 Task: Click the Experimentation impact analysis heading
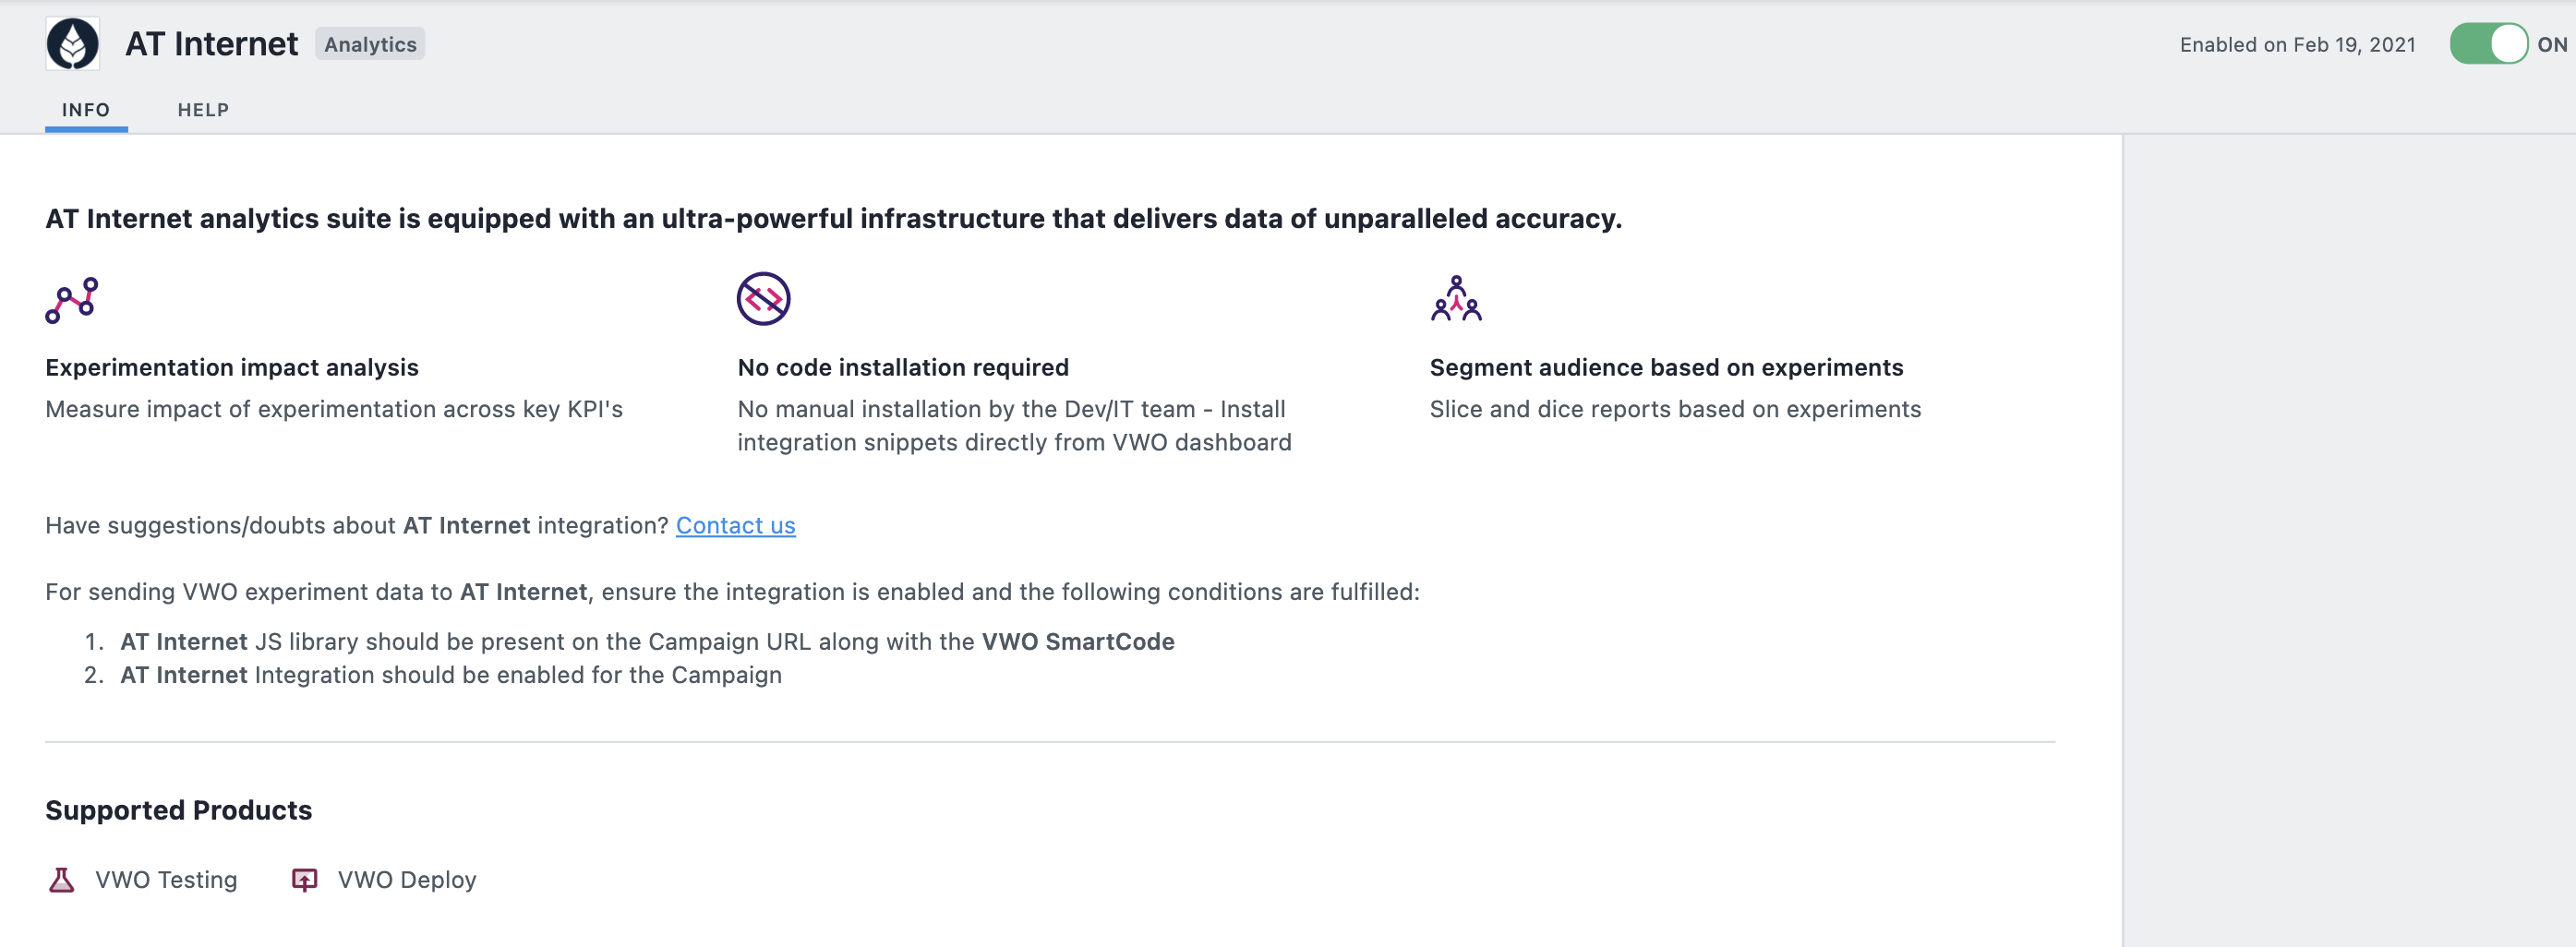(232, 367)
